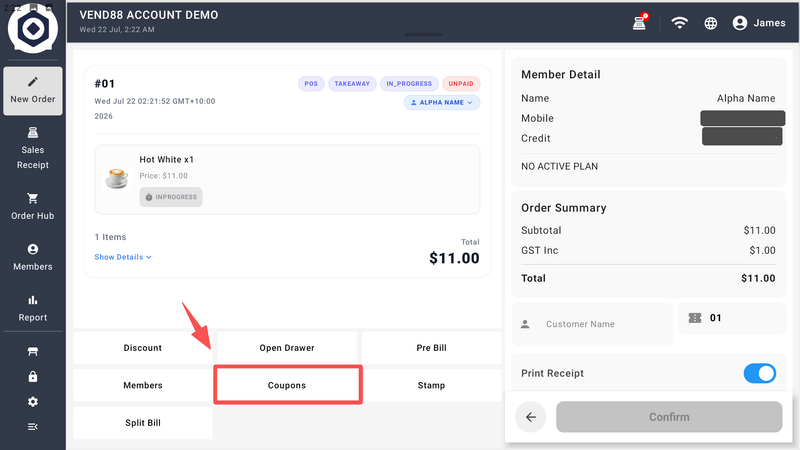Click the person icon in Customer Name
Viewport: 800px width, 450px height.
525,324
